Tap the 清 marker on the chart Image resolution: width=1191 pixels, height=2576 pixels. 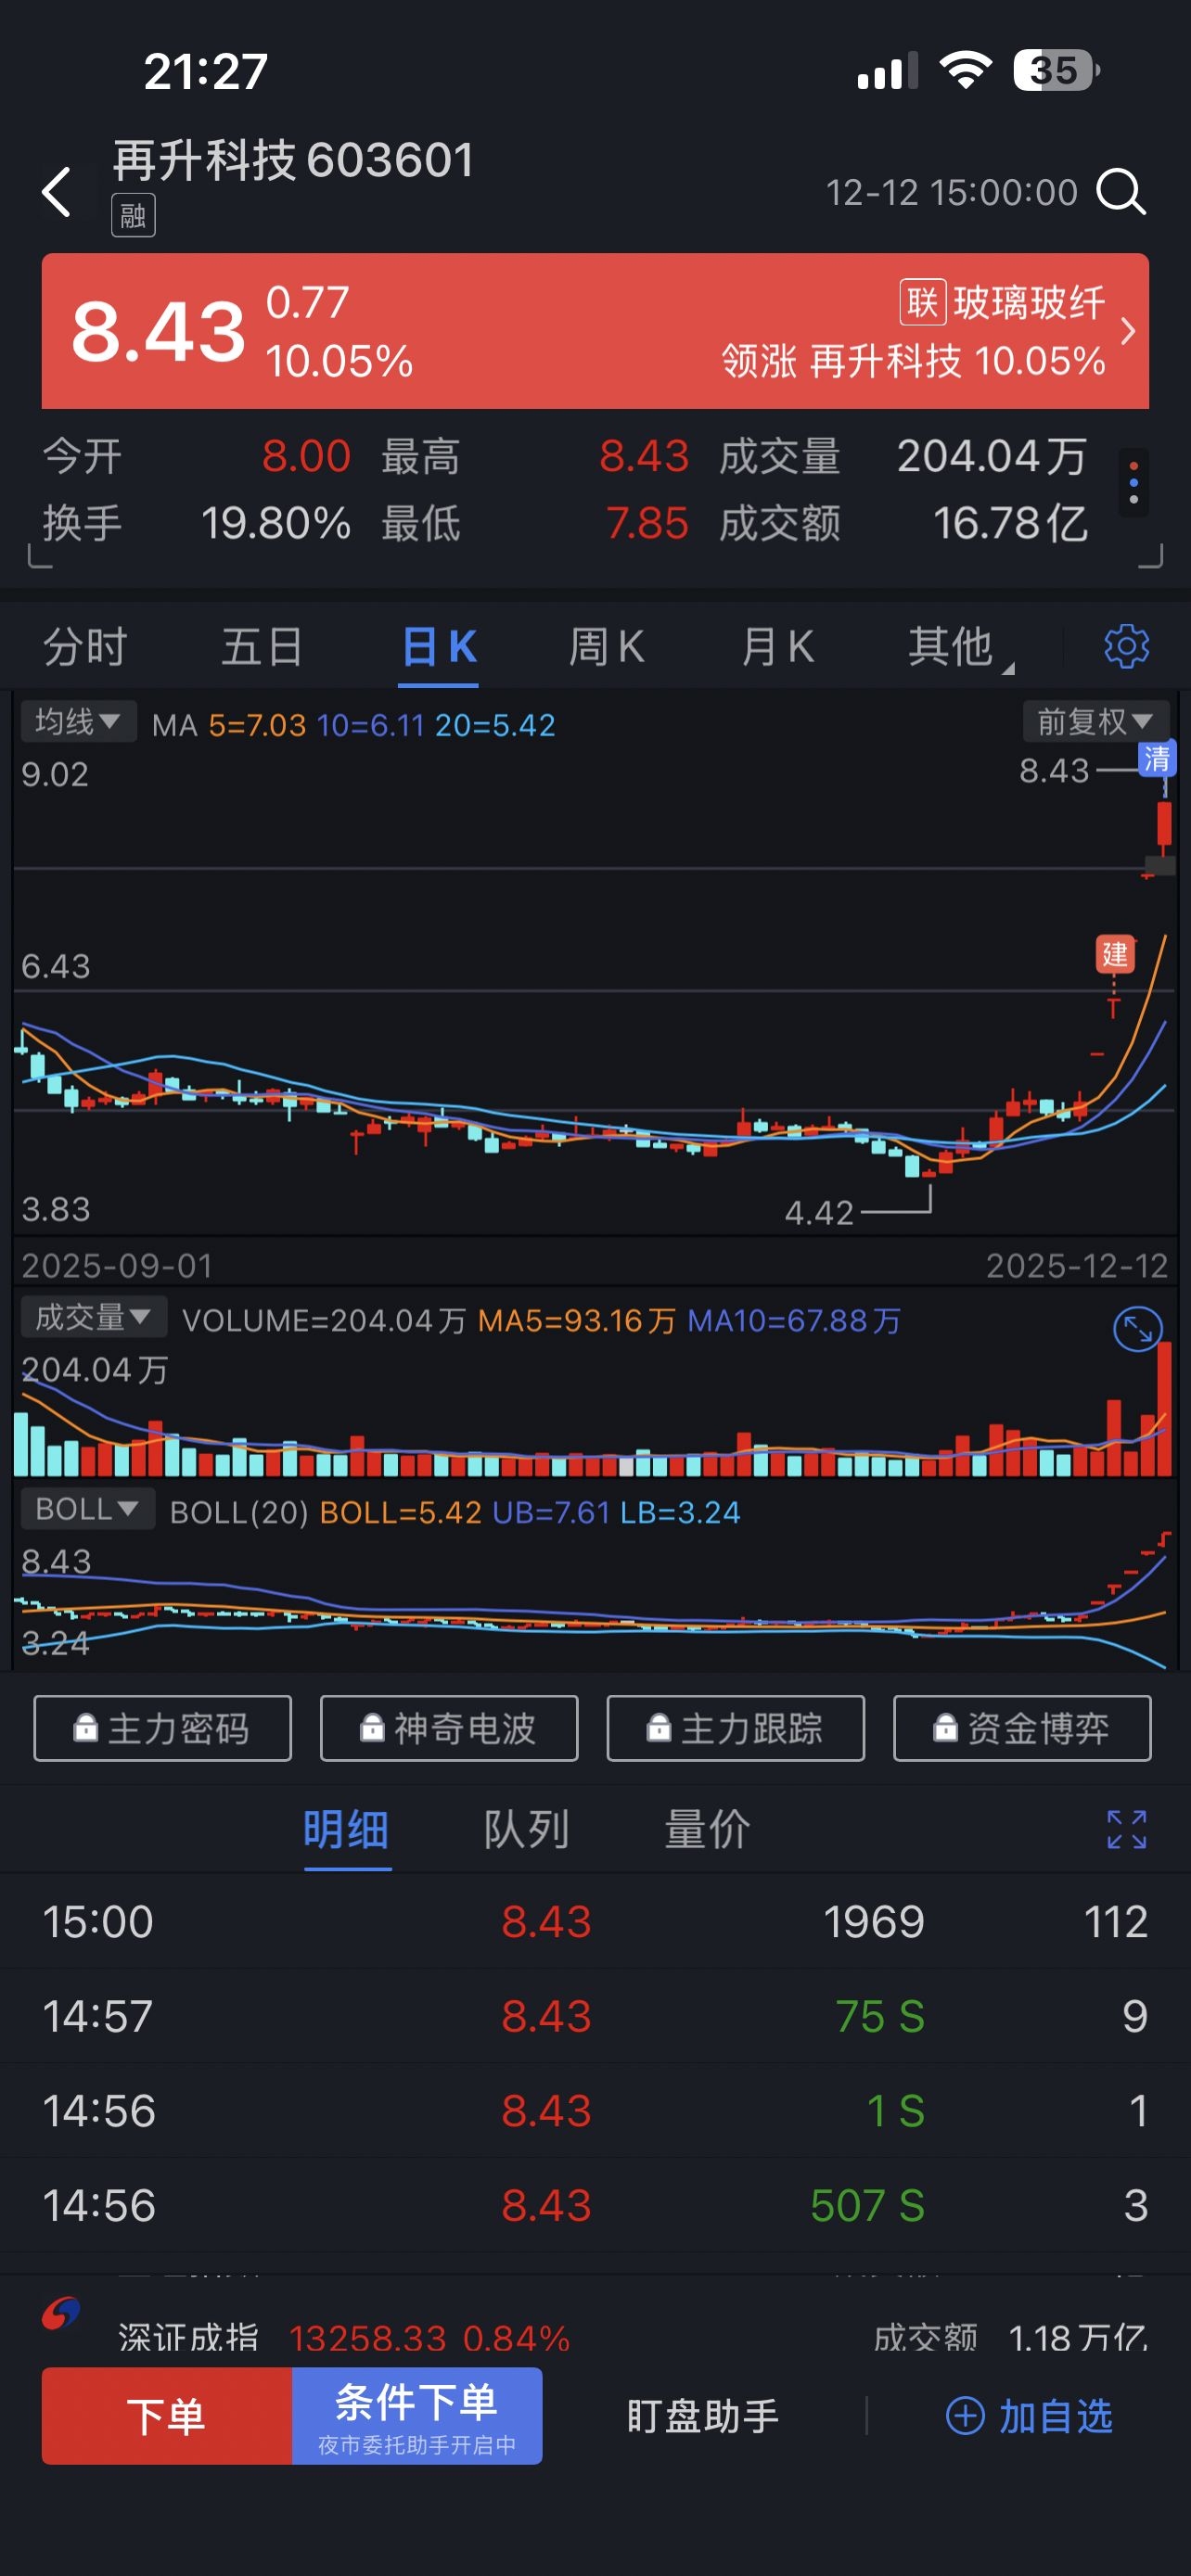pos(1157,759)
